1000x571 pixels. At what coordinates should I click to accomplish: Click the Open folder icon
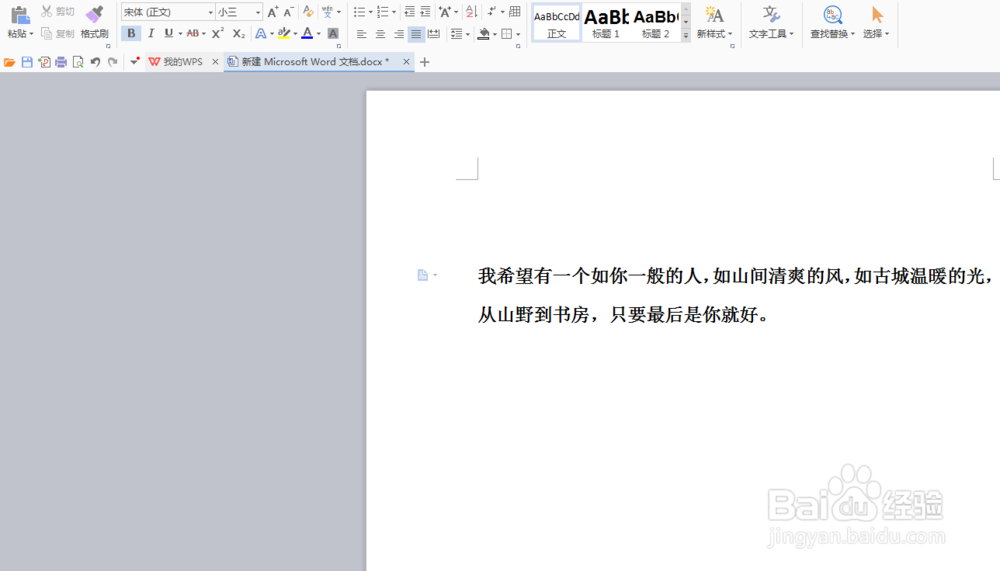pyautogui.click(x=9, y=62)
